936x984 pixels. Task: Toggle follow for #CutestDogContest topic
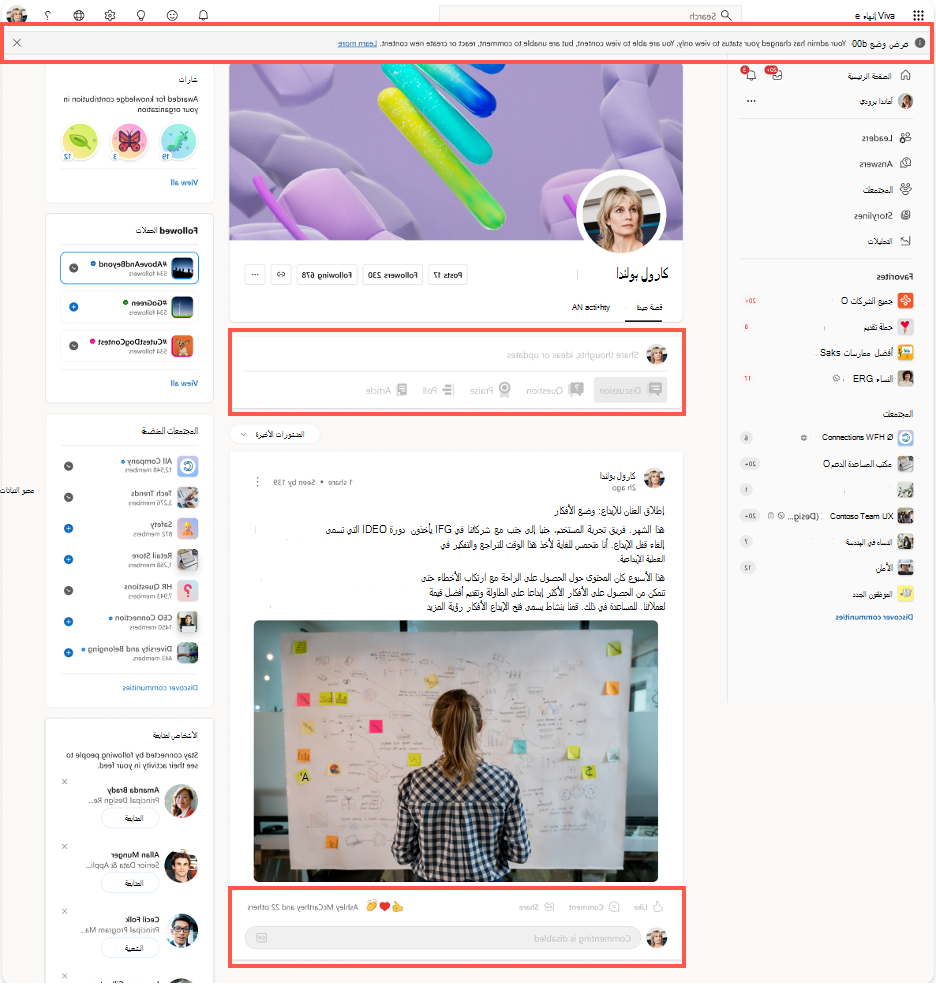pyautogui.click(x=74, y=346)
